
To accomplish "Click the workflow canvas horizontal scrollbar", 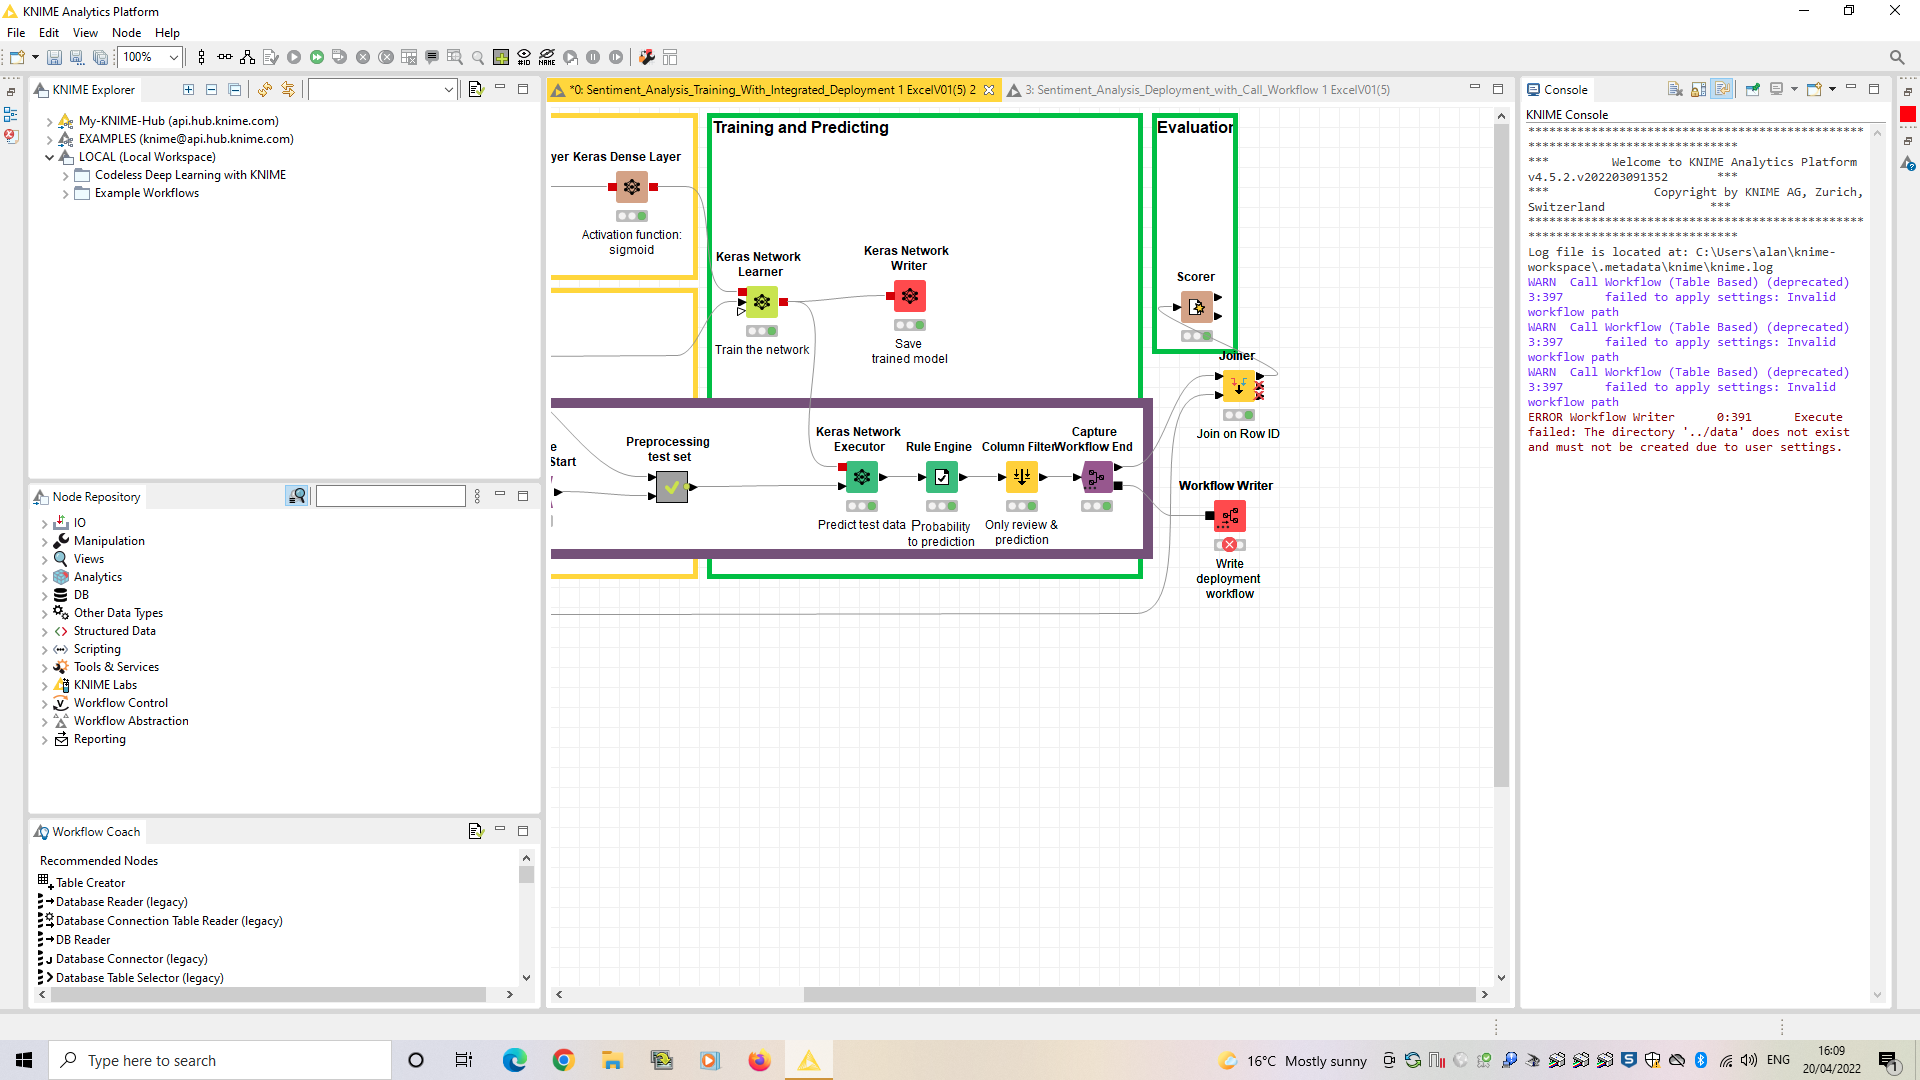I will 1139,995.
